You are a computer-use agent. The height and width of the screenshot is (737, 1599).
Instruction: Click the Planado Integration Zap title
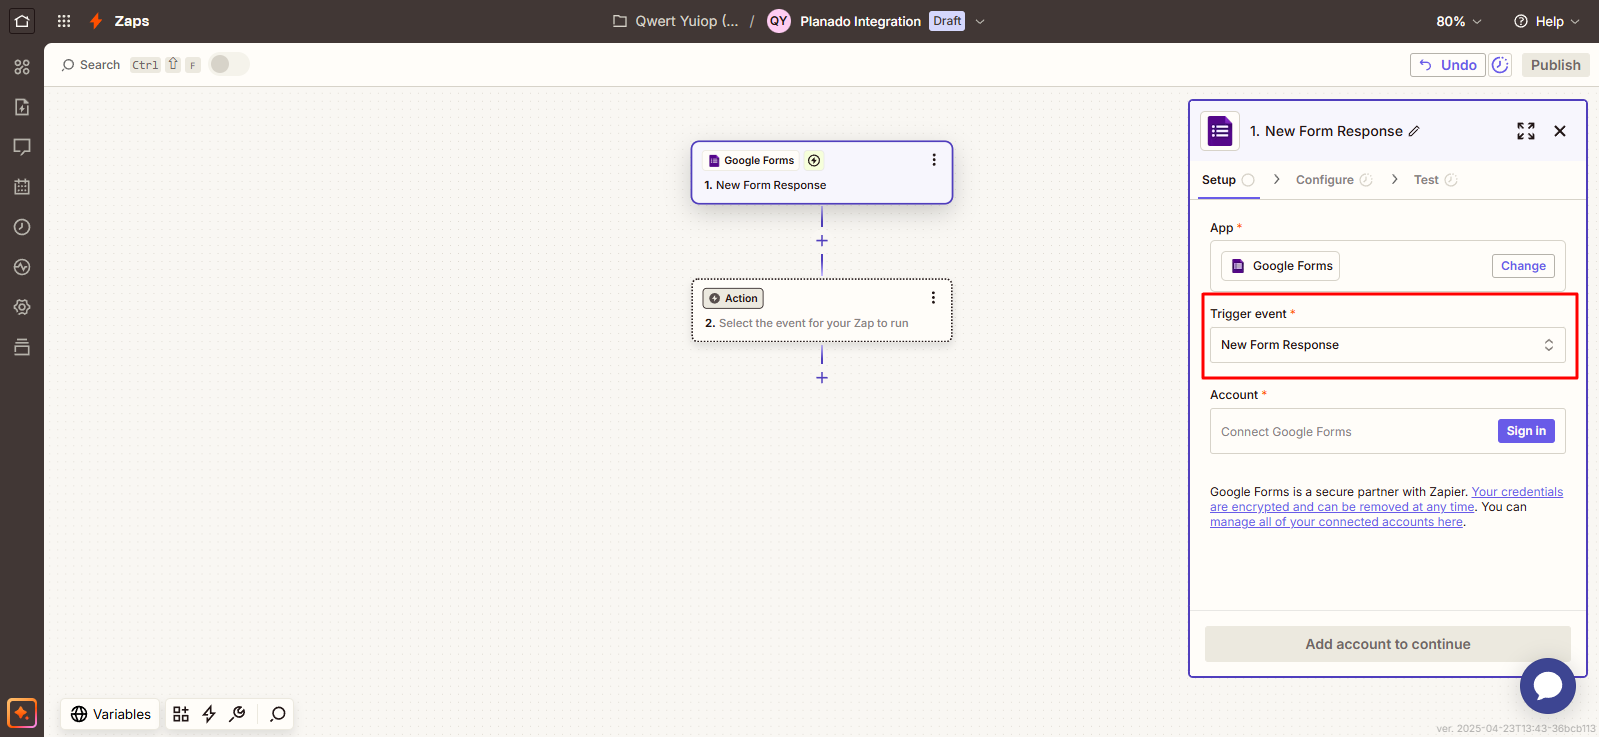tap(860, 21)
